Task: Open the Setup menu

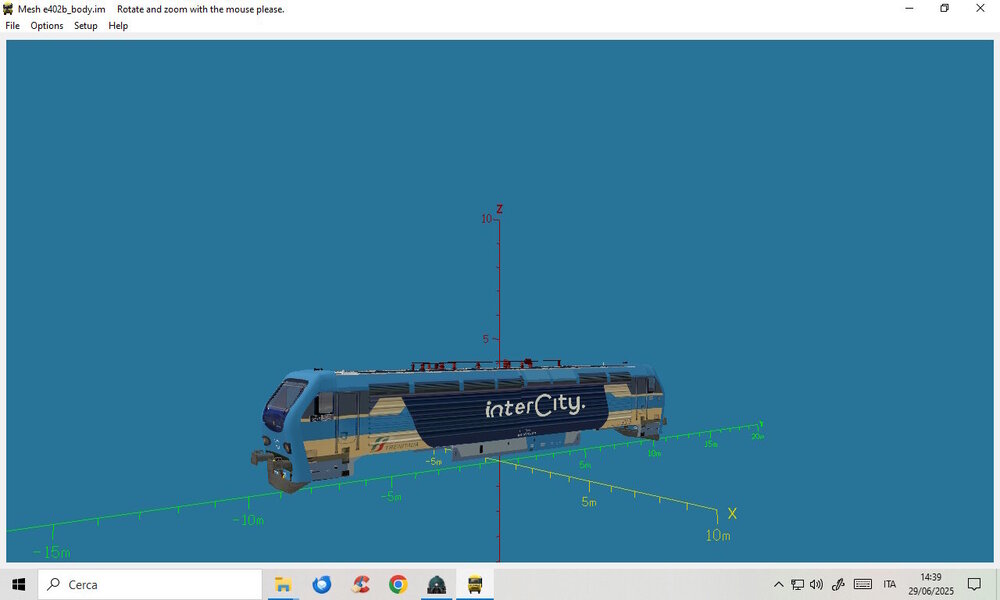Action: coord(85,26)
